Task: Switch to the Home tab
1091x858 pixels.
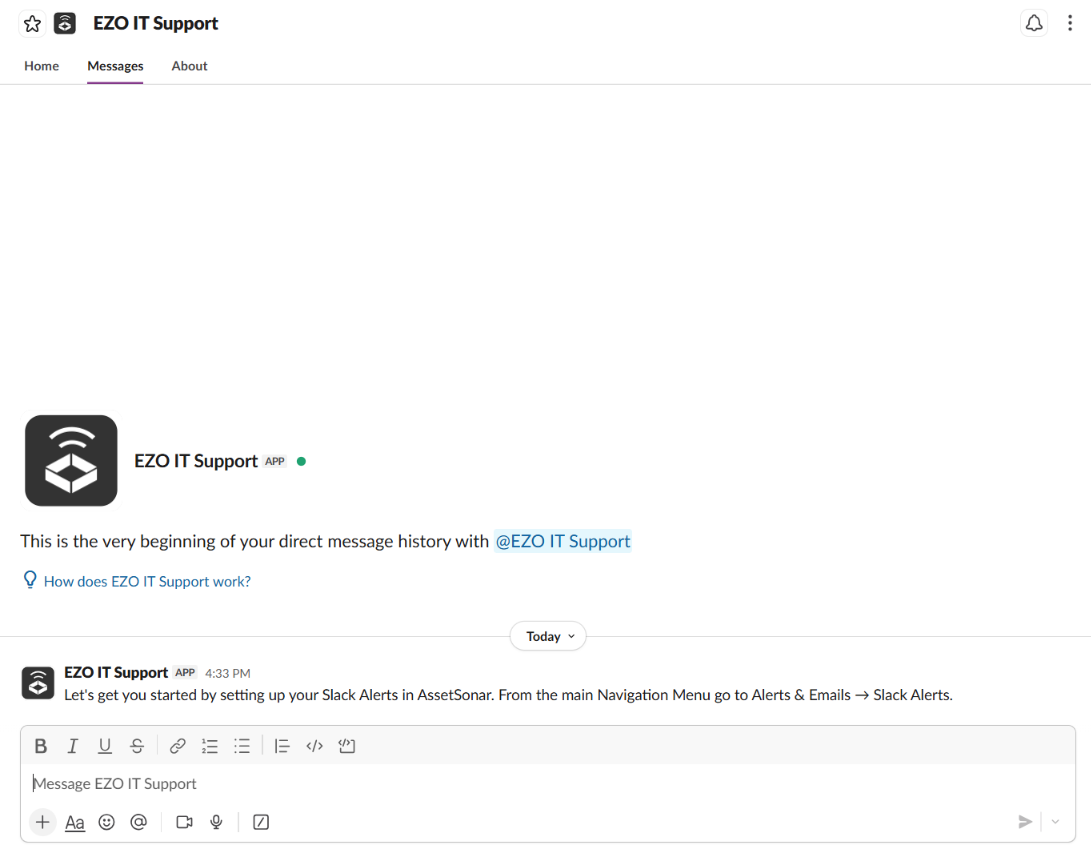Action: point(42,66)
